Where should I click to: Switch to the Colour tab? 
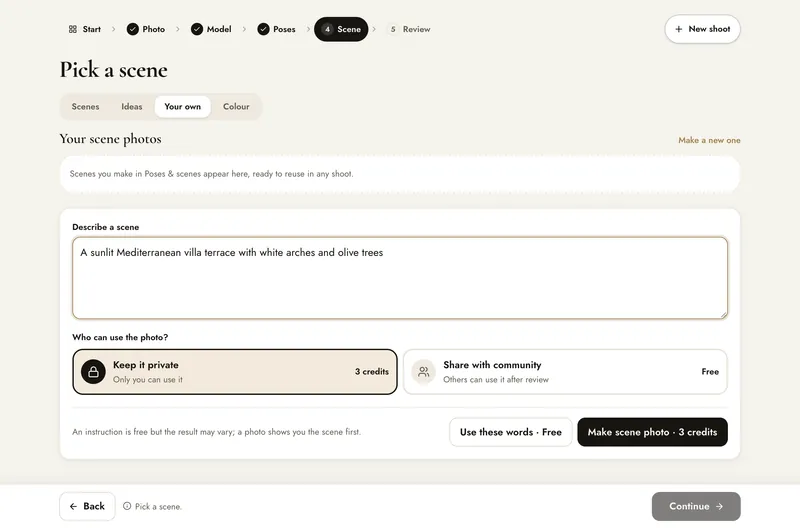(x=236, y=107)
